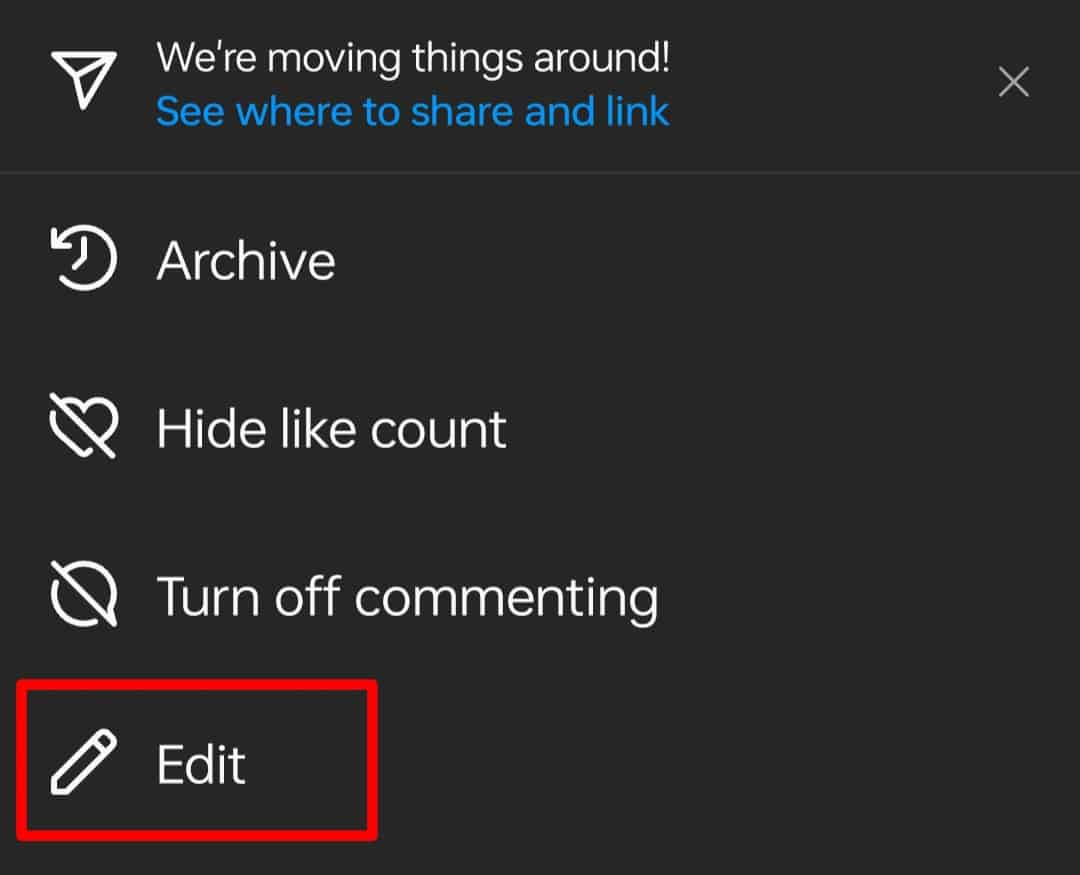This screenshot has width=1080, height=875.
Task: Tap the Edit text label
Action: pyautogui.click(x=201, y=765)
